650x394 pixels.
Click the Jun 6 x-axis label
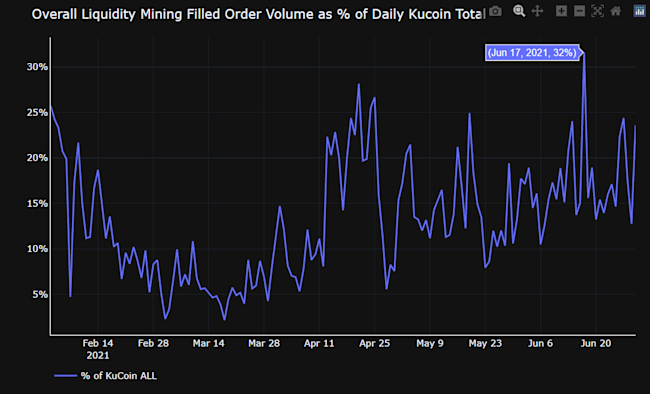coord(541,343)
